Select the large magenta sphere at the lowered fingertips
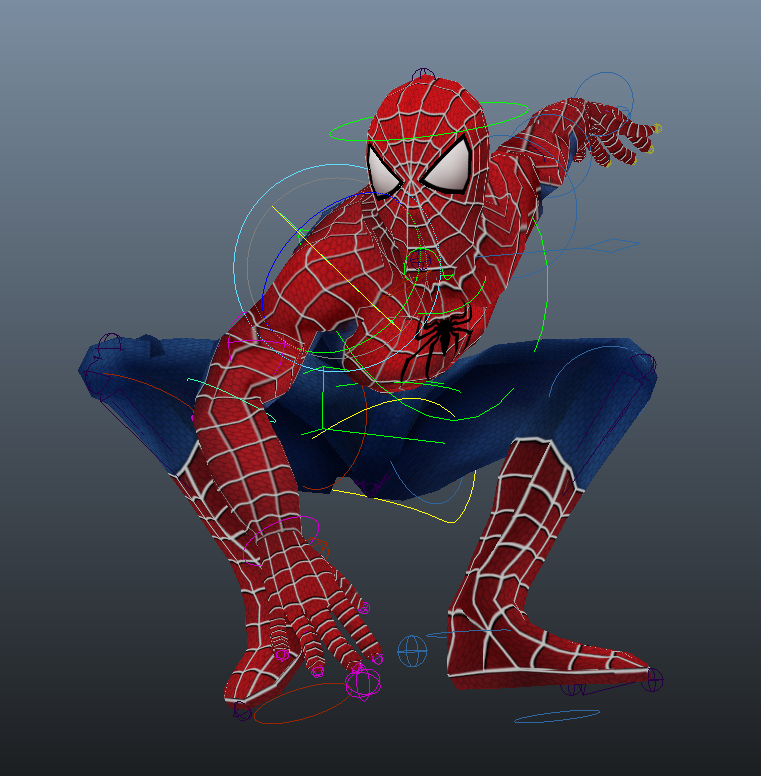 [x=363, y=682]
